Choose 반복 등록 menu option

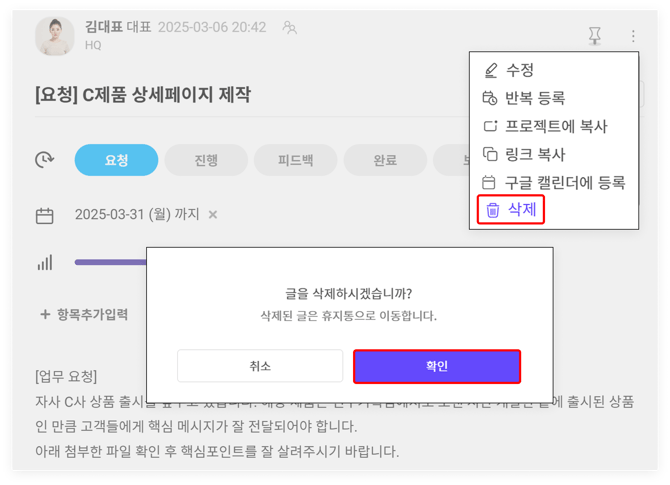(535, 99)
